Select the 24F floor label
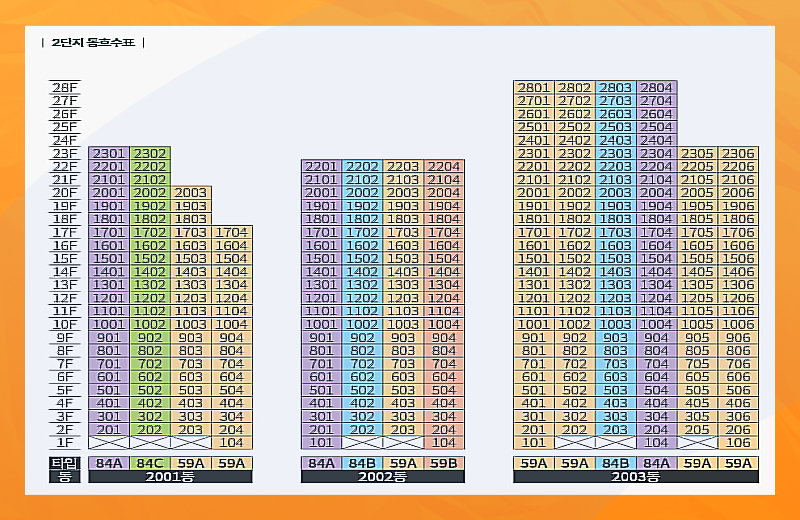This screenshot has height=520, width=800. [x=65, y=140]
